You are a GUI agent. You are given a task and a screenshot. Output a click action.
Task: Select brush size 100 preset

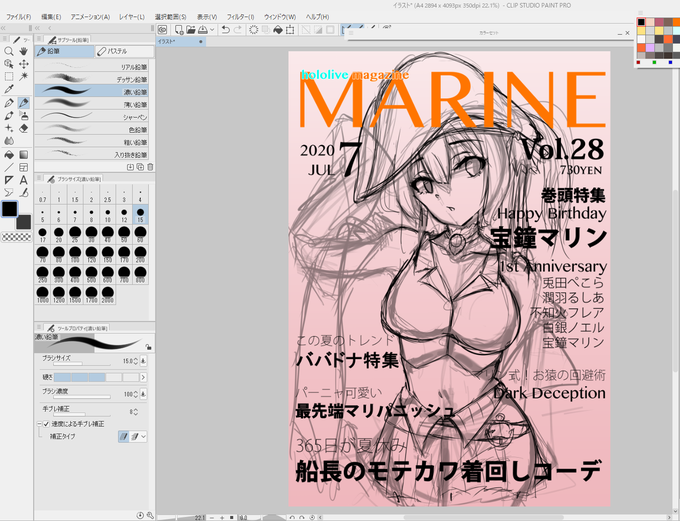point(75,254)
